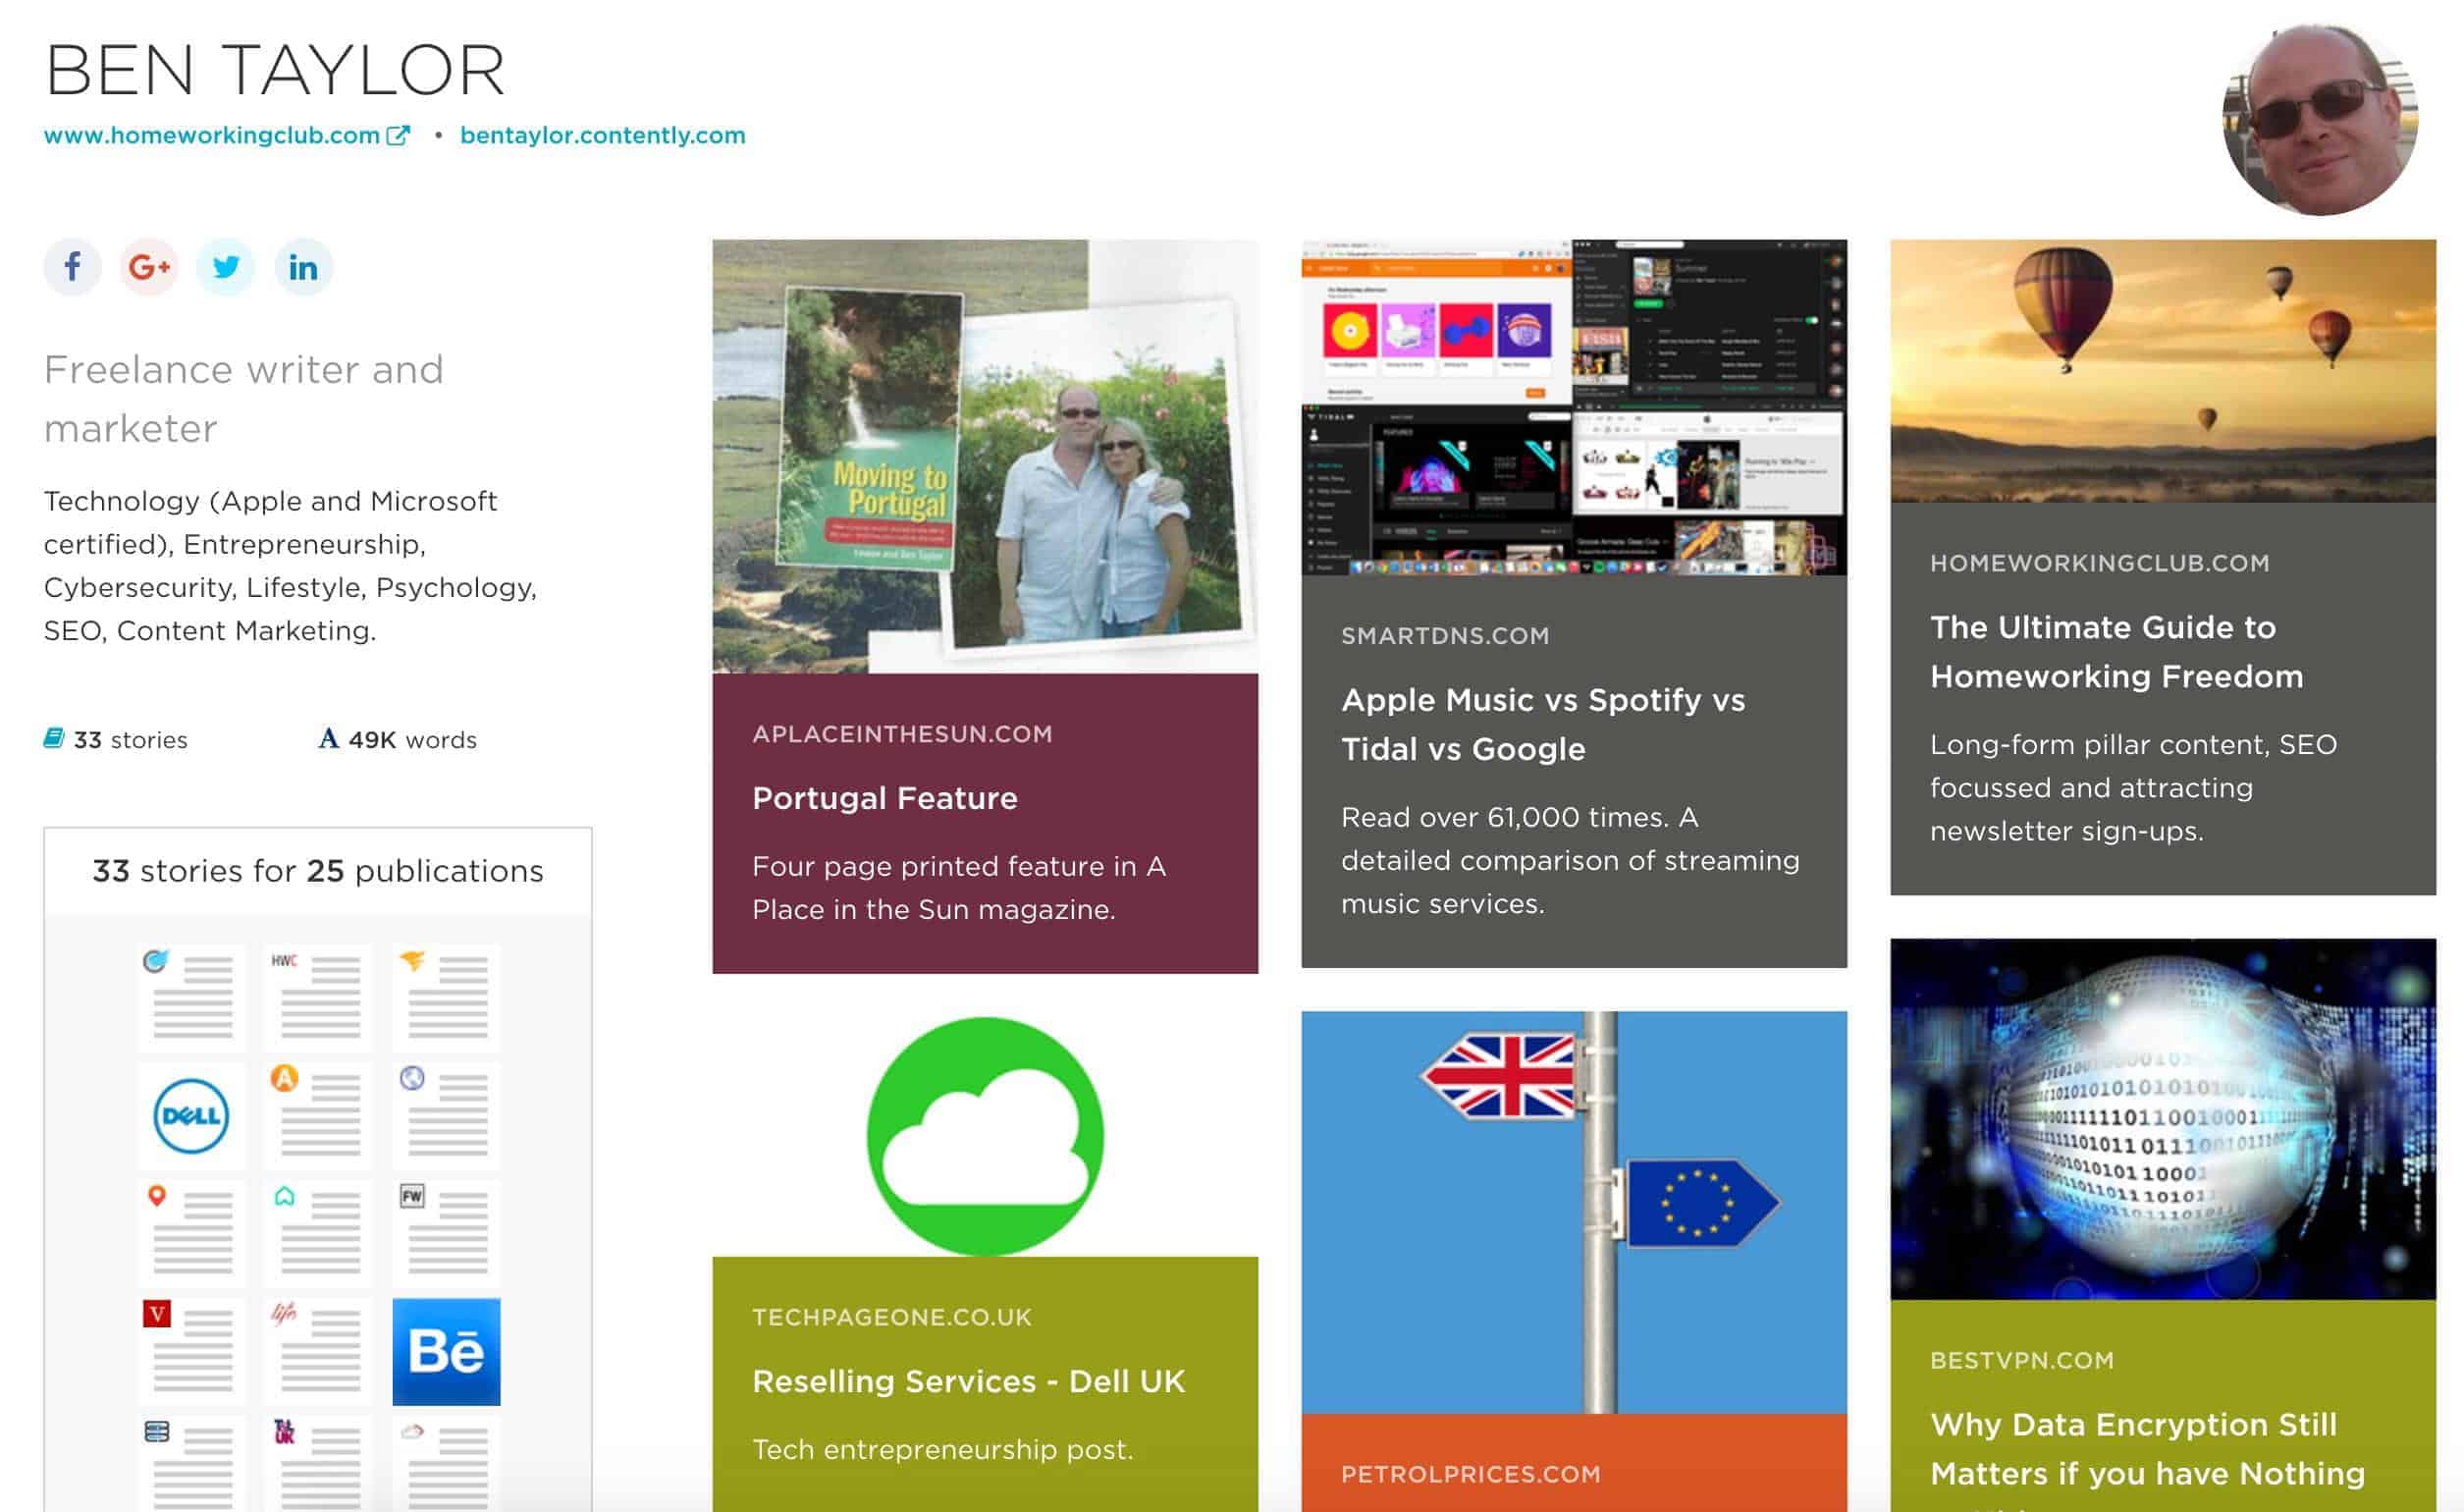This screenshot has width=2464, height=1512.
Task: Click 'Tech entrepreneurship post.' description
Action: pos(943,1449)
